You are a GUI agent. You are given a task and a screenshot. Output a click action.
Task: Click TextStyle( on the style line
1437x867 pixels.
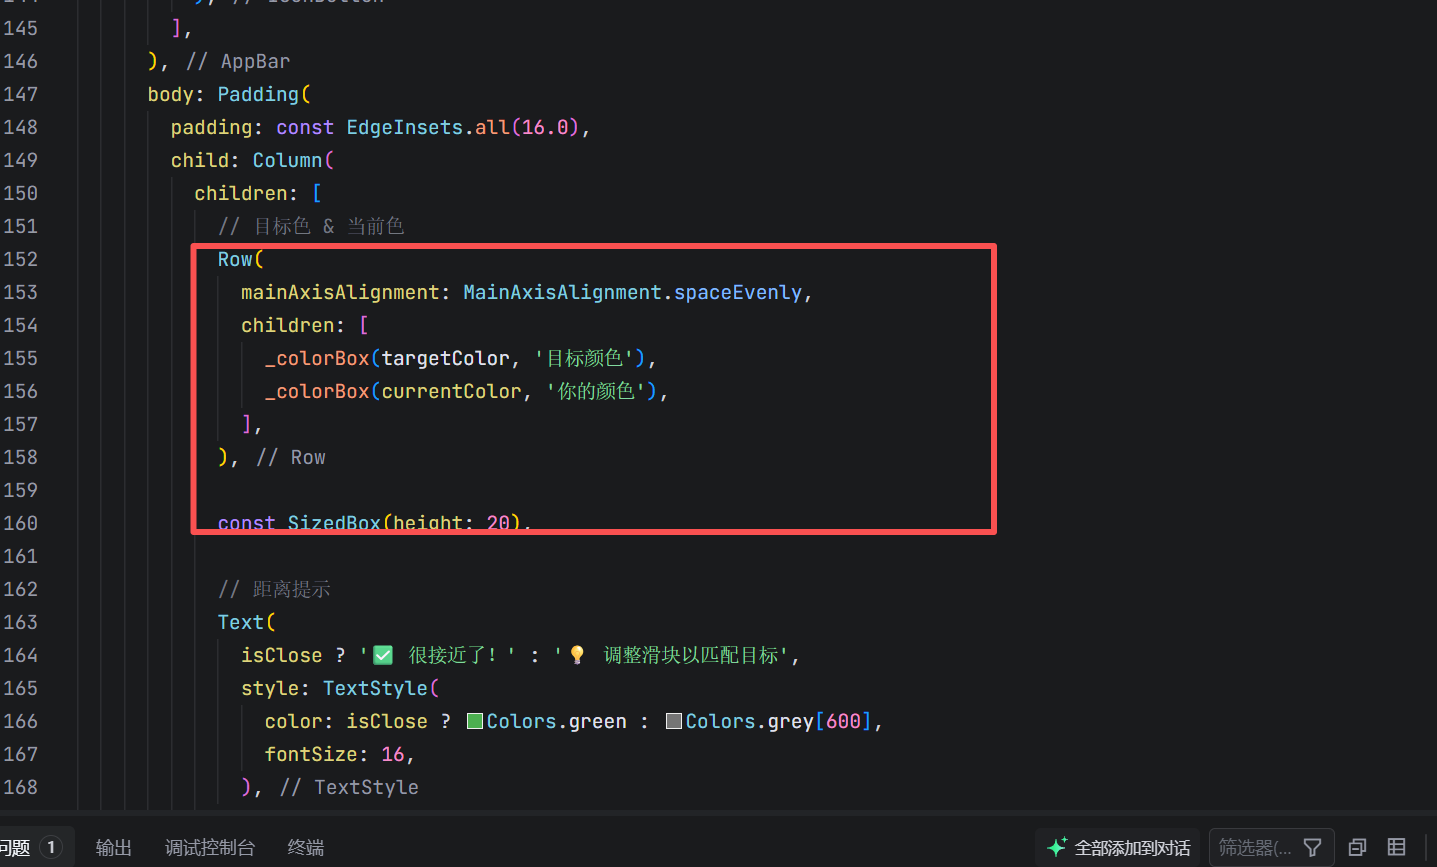381,688
